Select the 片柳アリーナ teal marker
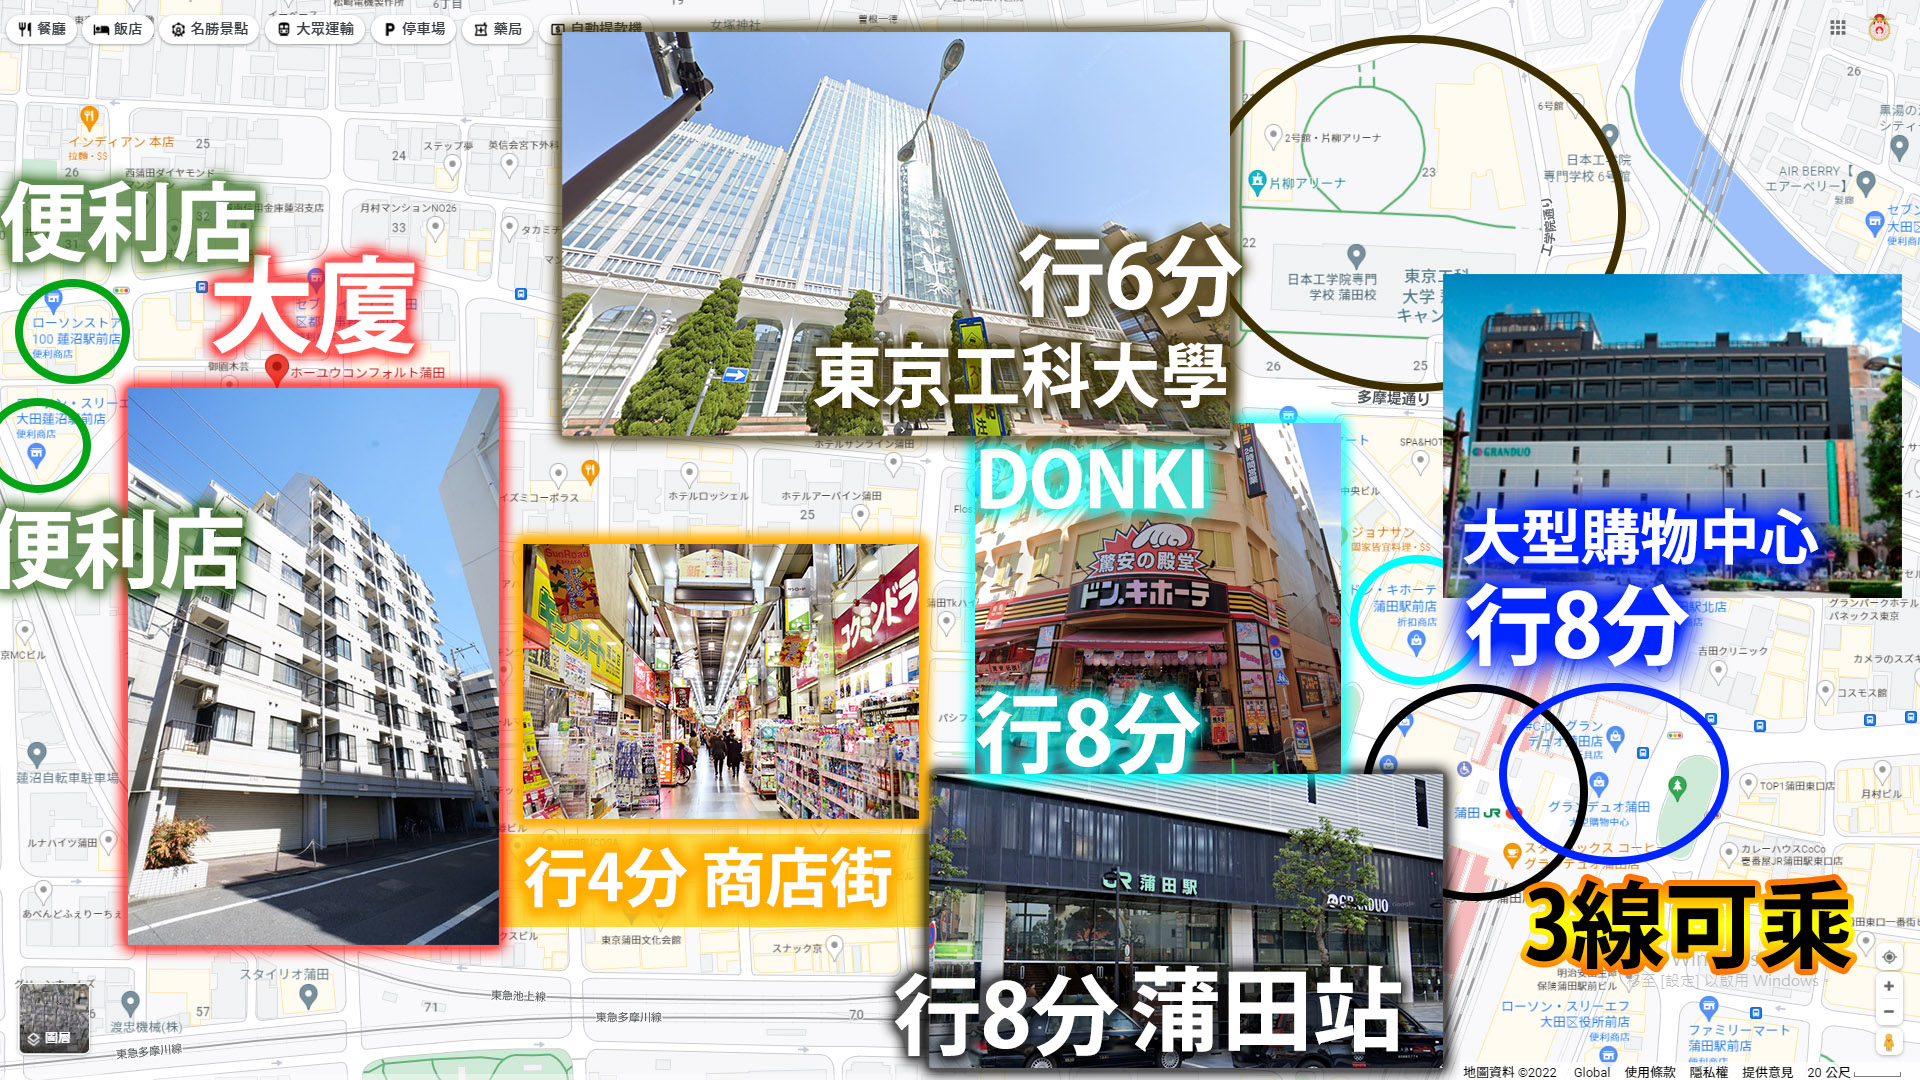 click(x=1258, y=181)
